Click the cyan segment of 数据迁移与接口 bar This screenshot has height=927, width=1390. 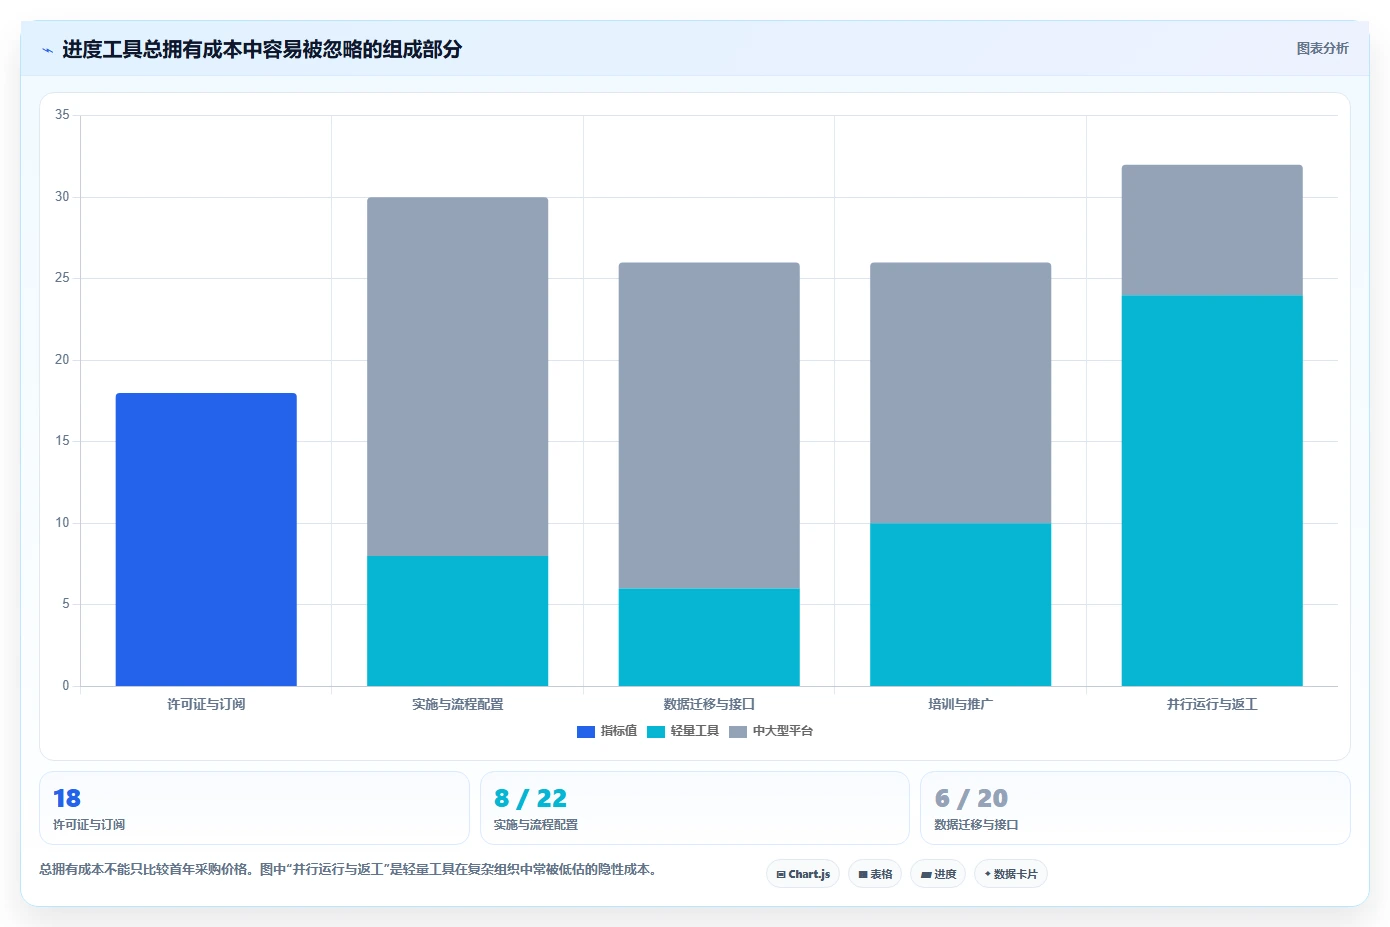point(709,637)
